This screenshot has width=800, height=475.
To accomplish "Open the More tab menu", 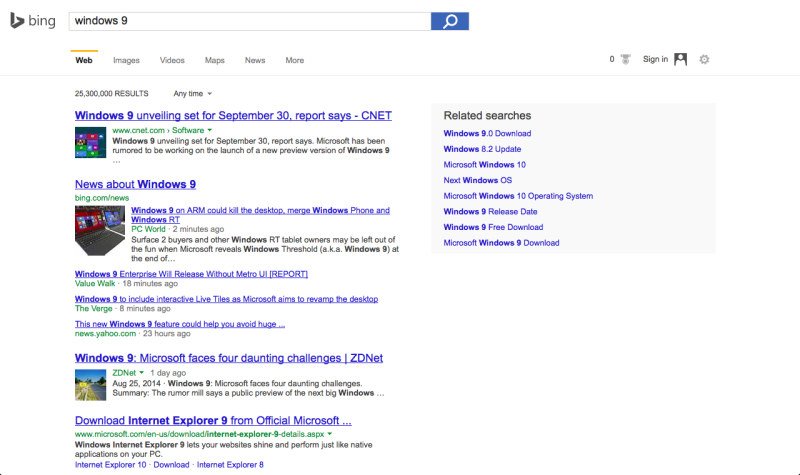I will point(294,60).
